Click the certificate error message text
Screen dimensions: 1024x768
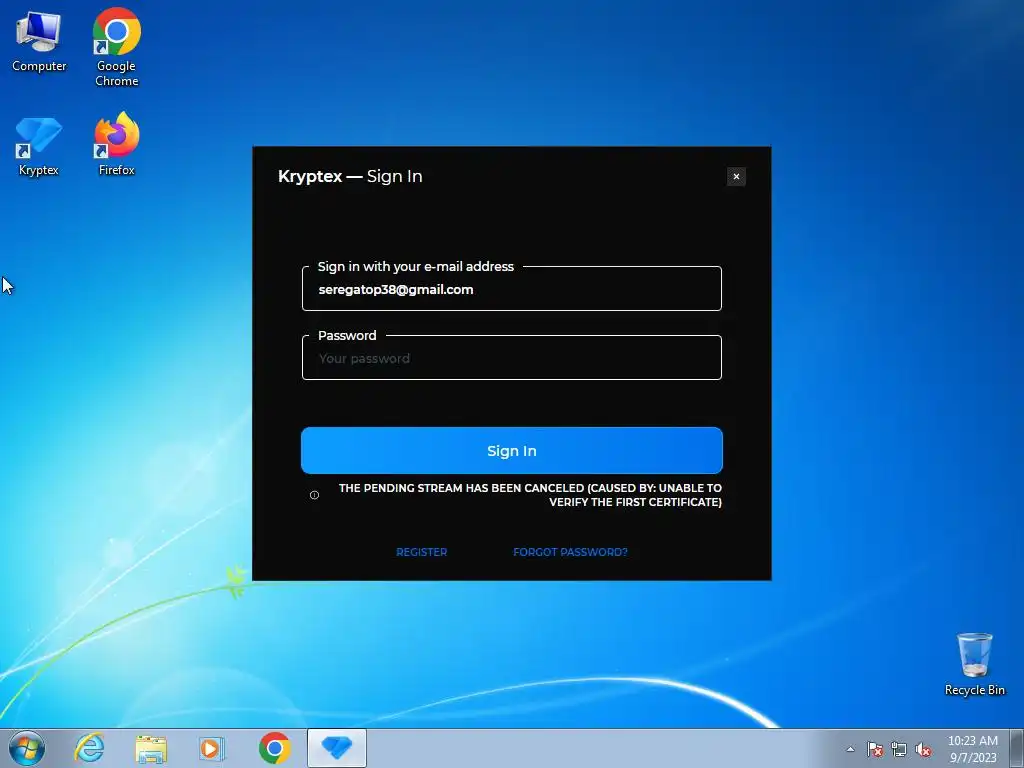(530, 495)
